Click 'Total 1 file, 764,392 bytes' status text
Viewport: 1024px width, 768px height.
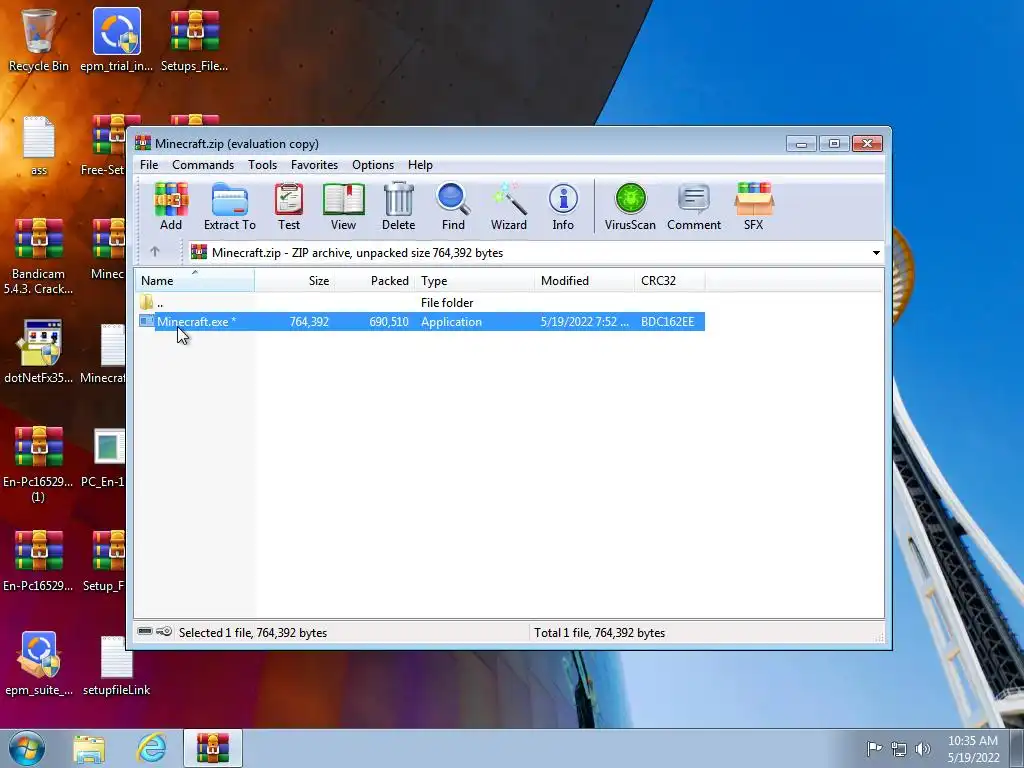[x=600, y=633]
